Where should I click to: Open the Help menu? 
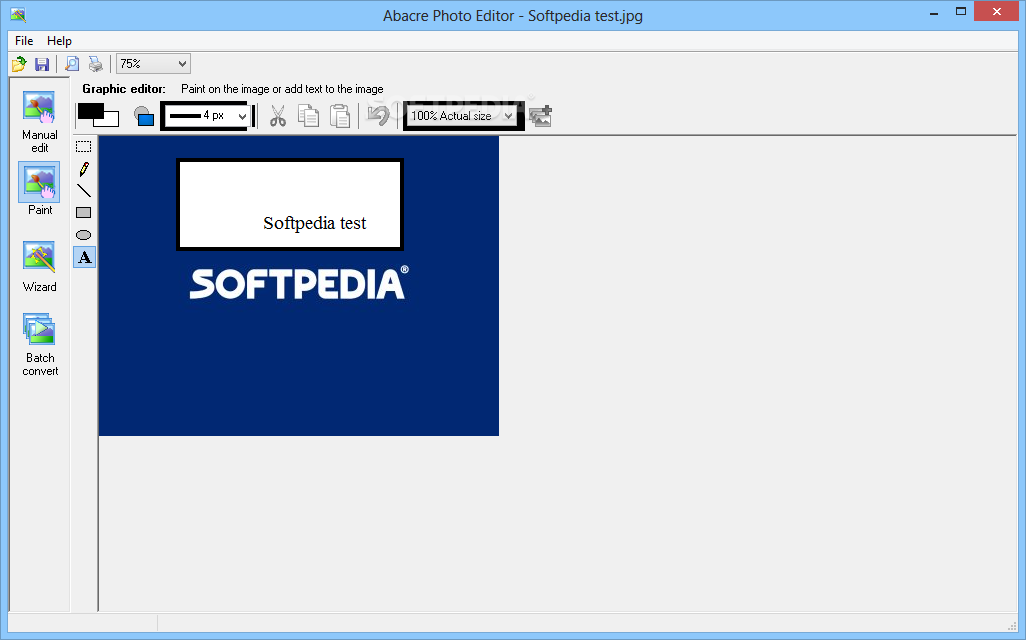tap(60, 41)
